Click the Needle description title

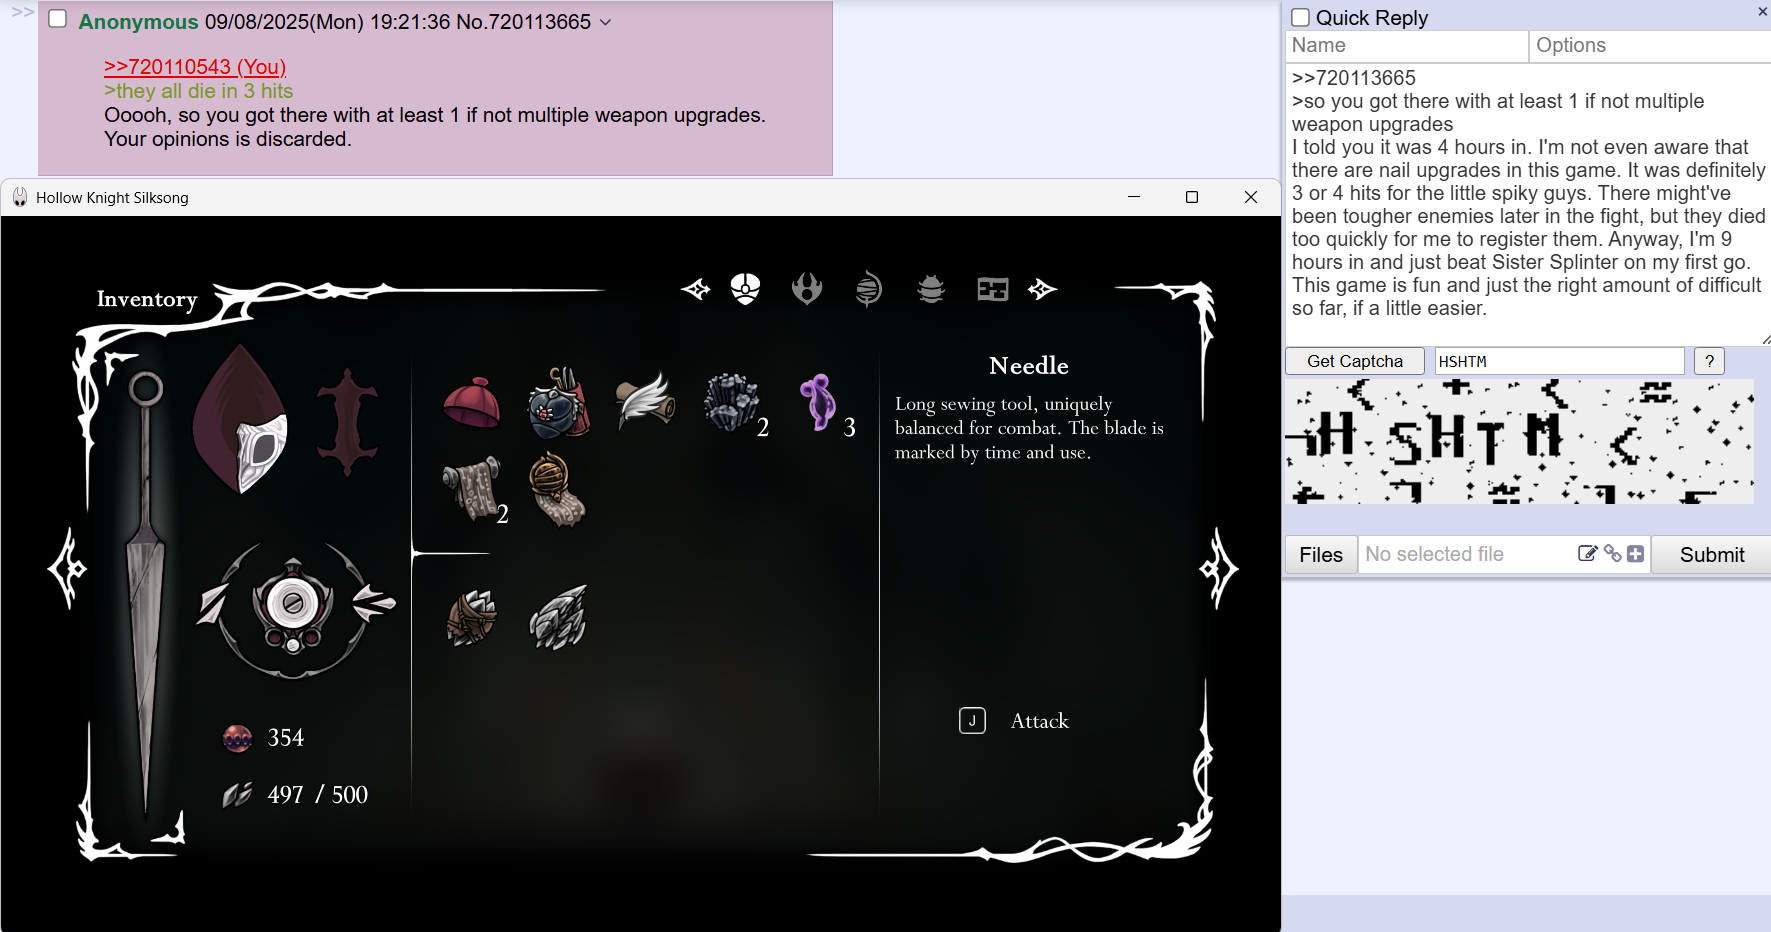click(1029, 366)
